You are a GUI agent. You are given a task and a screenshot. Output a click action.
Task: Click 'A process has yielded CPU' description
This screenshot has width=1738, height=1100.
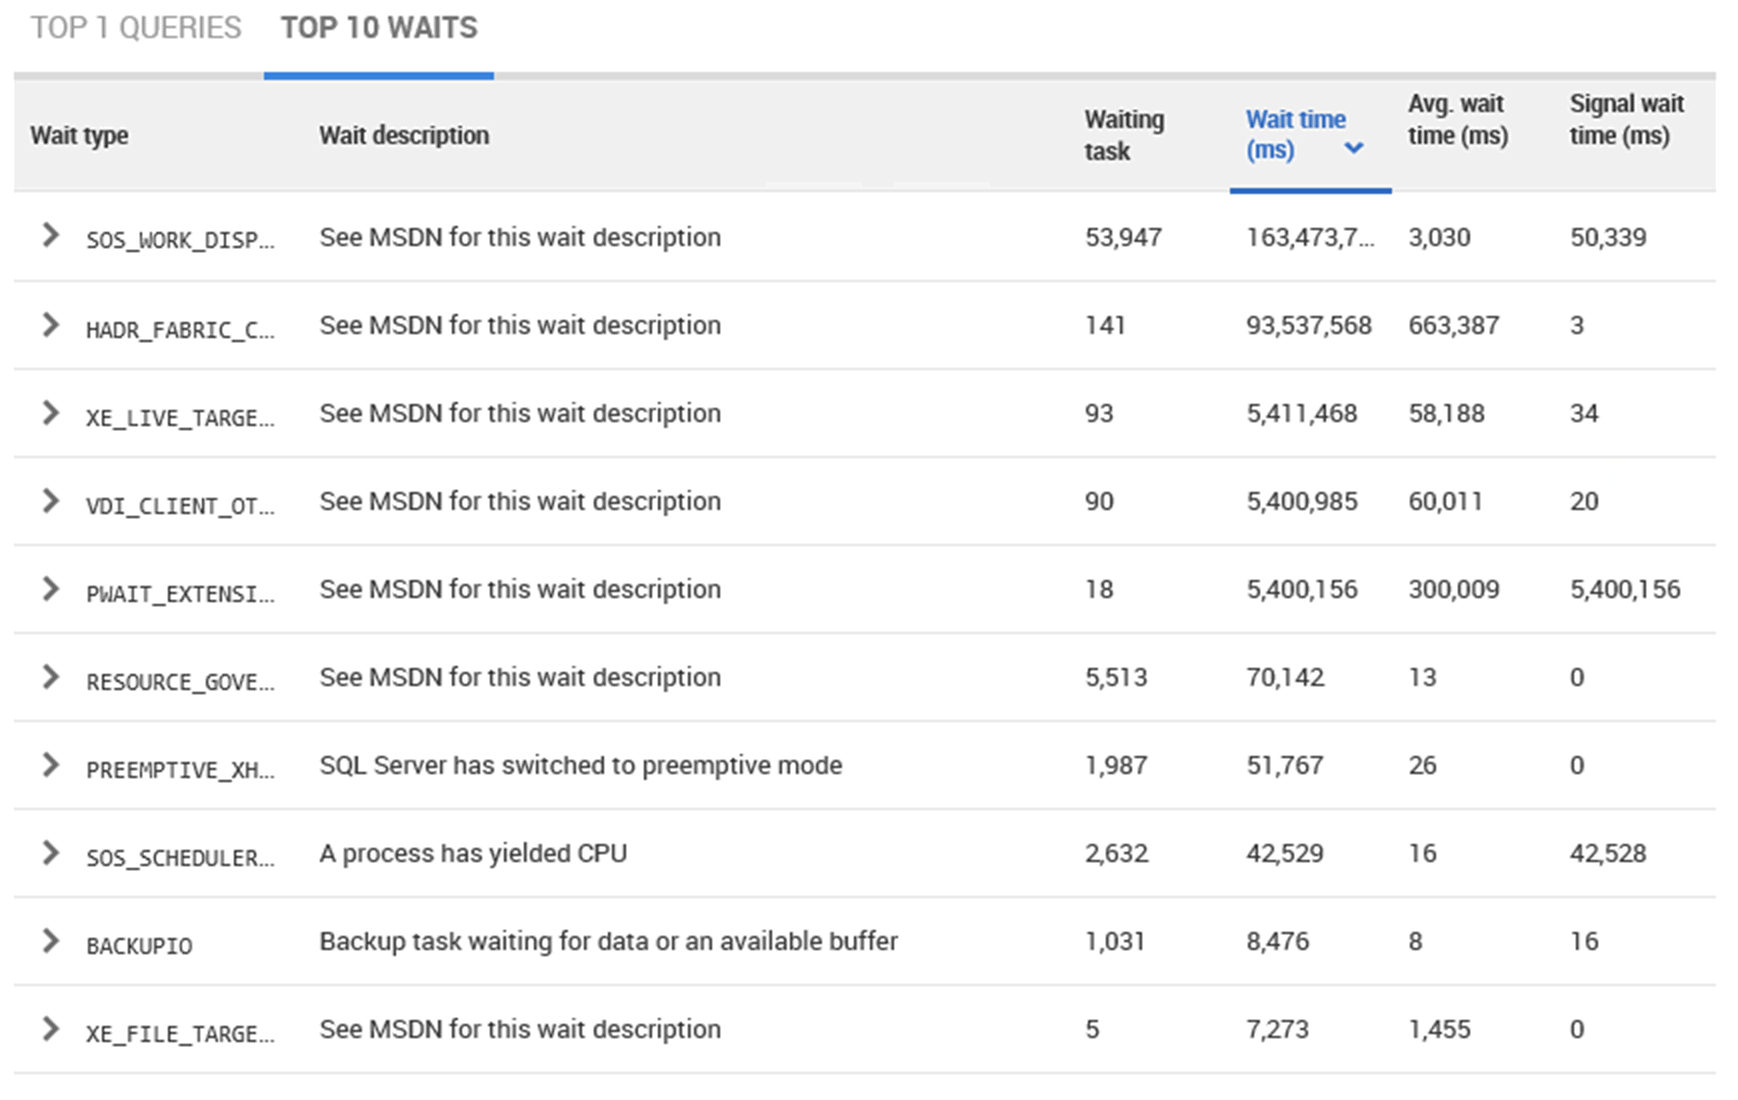point(473,853)
